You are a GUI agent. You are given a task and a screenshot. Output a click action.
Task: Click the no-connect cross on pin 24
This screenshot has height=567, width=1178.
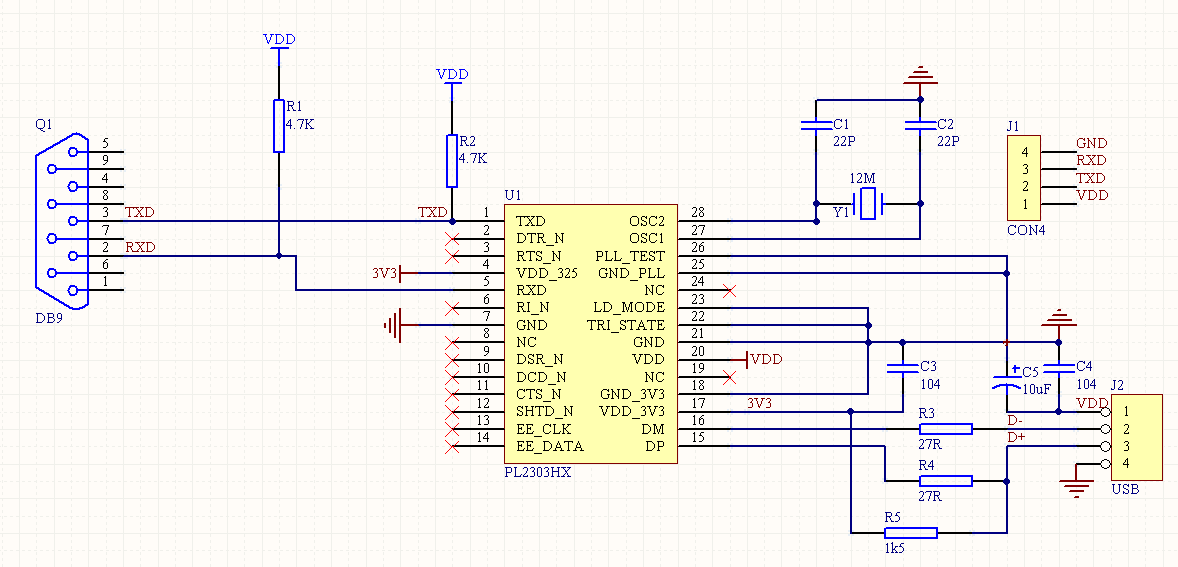(728, 290)
